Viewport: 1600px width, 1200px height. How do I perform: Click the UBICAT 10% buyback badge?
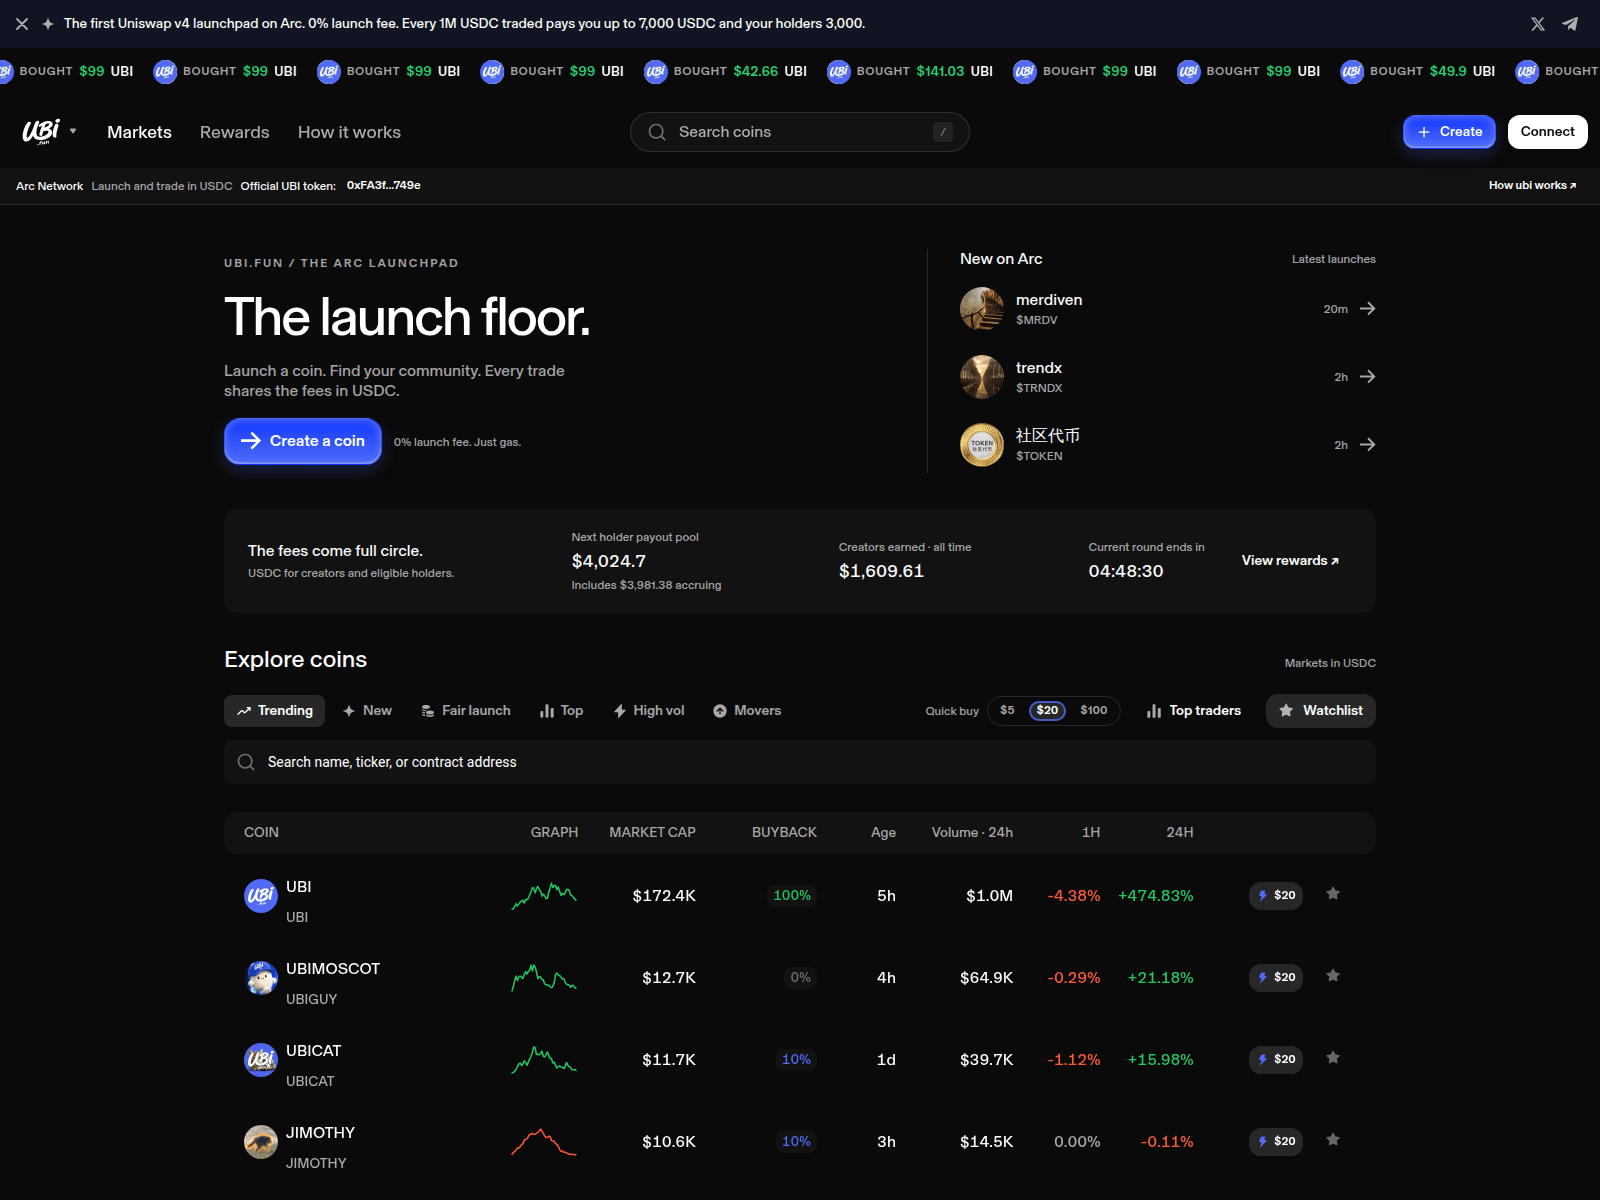coord(797,1060)
